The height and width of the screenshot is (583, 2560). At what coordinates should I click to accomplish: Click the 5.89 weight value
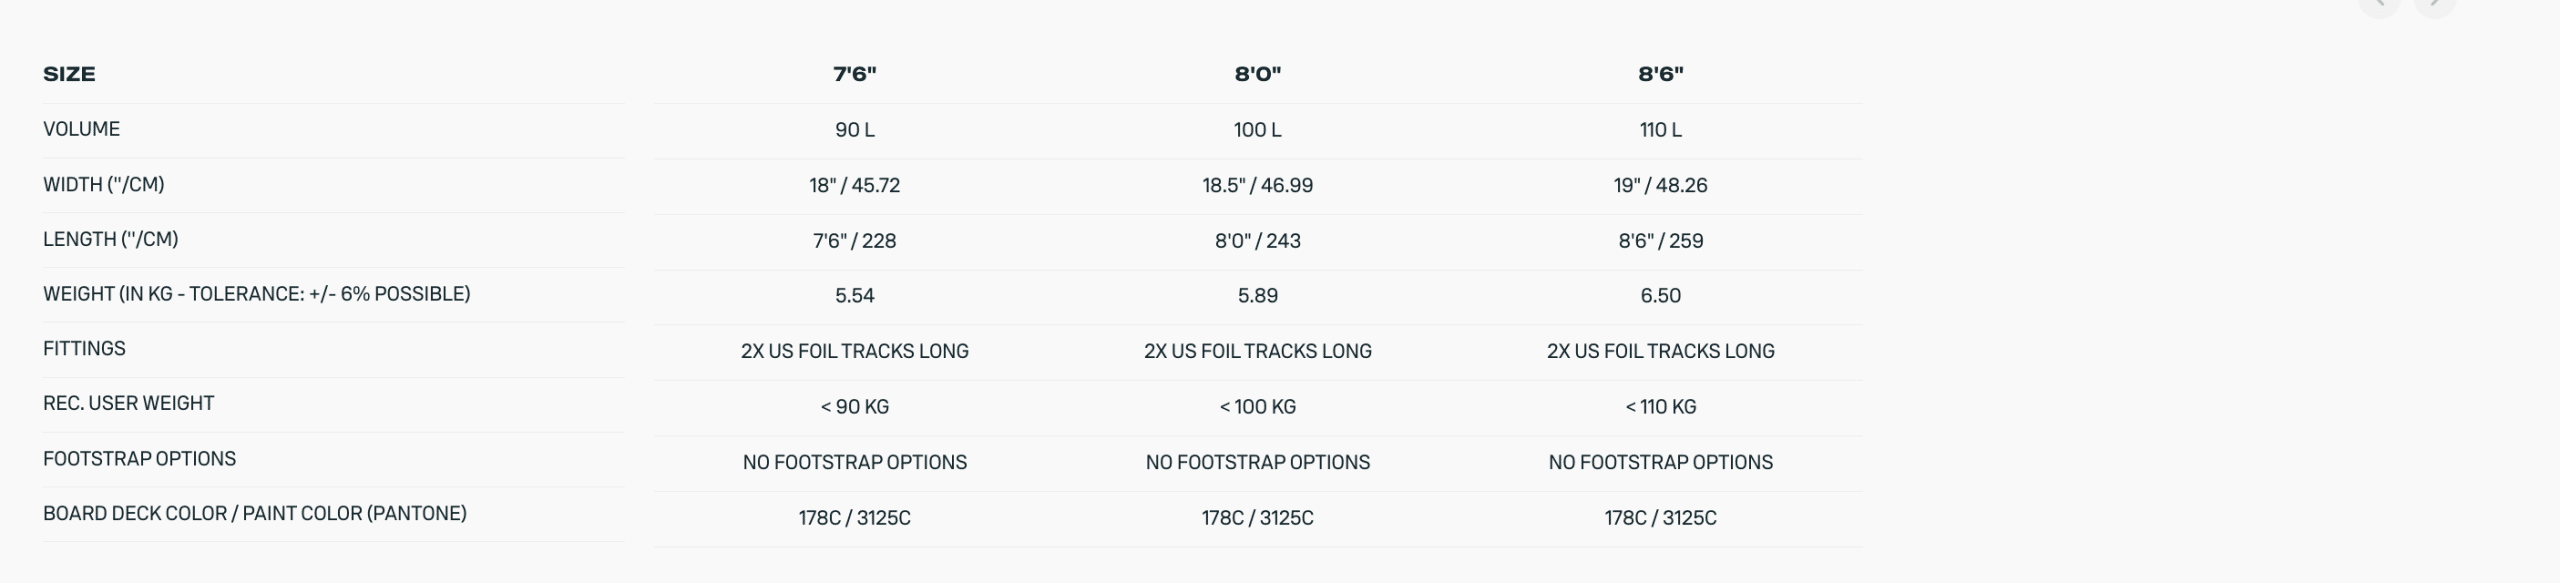tap(1257, 296)
